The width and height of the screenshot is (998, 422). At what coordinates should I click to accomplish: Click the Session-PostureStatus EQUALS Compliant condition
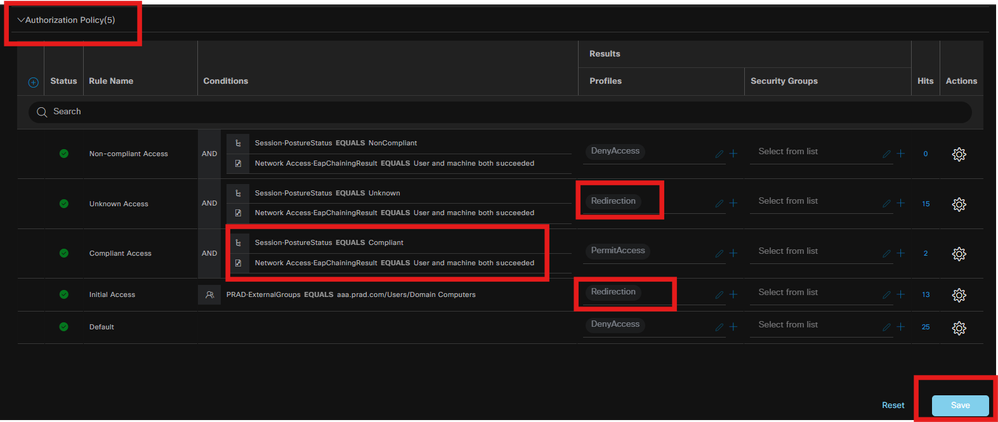(x=329, y=243)
